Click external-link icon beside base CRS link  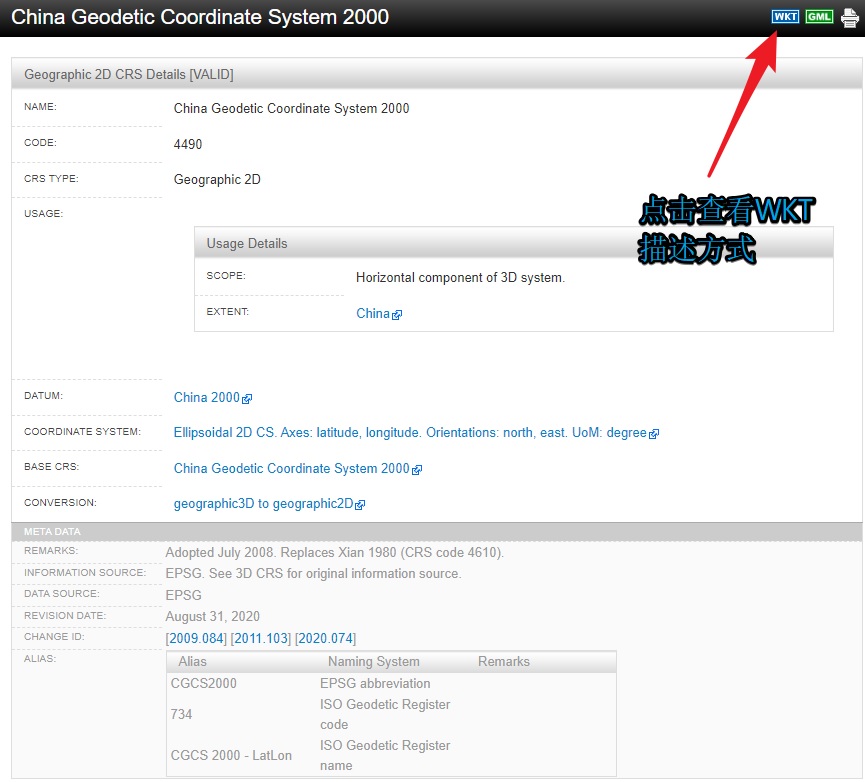tap(417, 469)
